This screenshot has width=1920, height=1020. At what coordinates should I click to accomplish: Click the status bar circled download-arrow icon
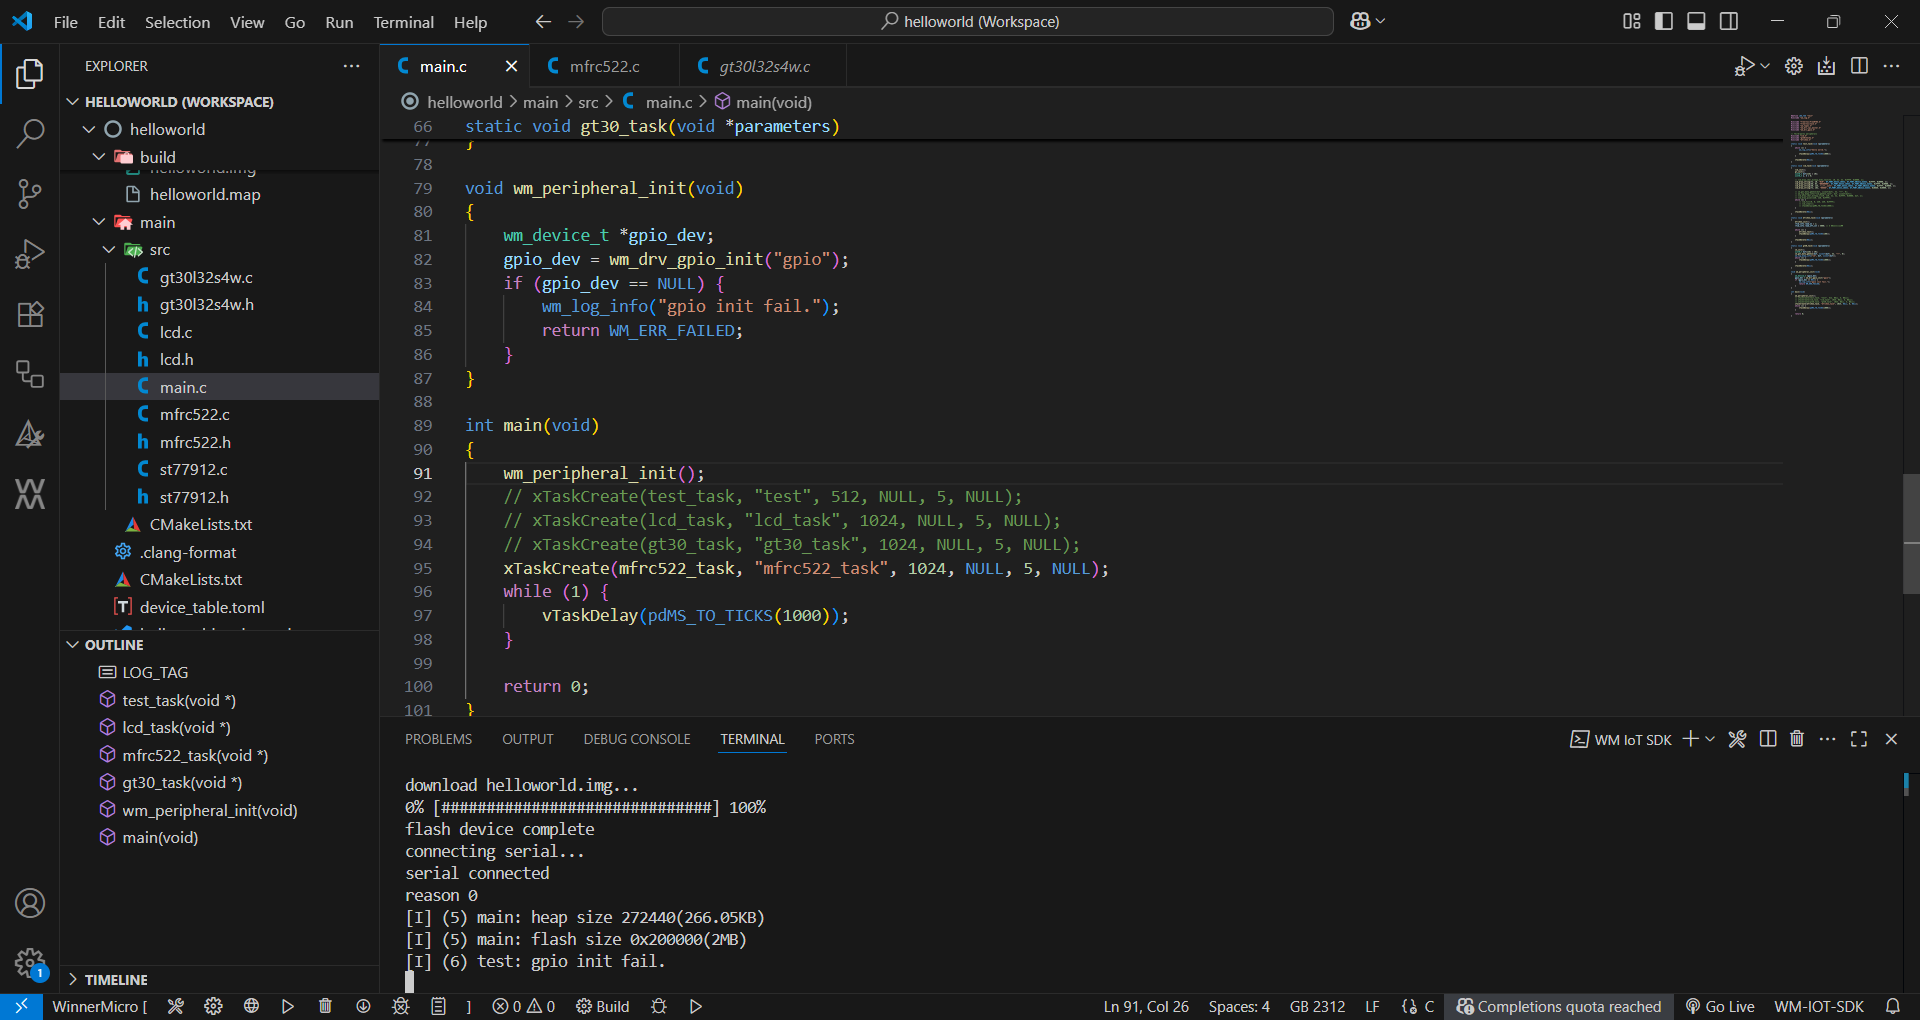click(363, 1006)
